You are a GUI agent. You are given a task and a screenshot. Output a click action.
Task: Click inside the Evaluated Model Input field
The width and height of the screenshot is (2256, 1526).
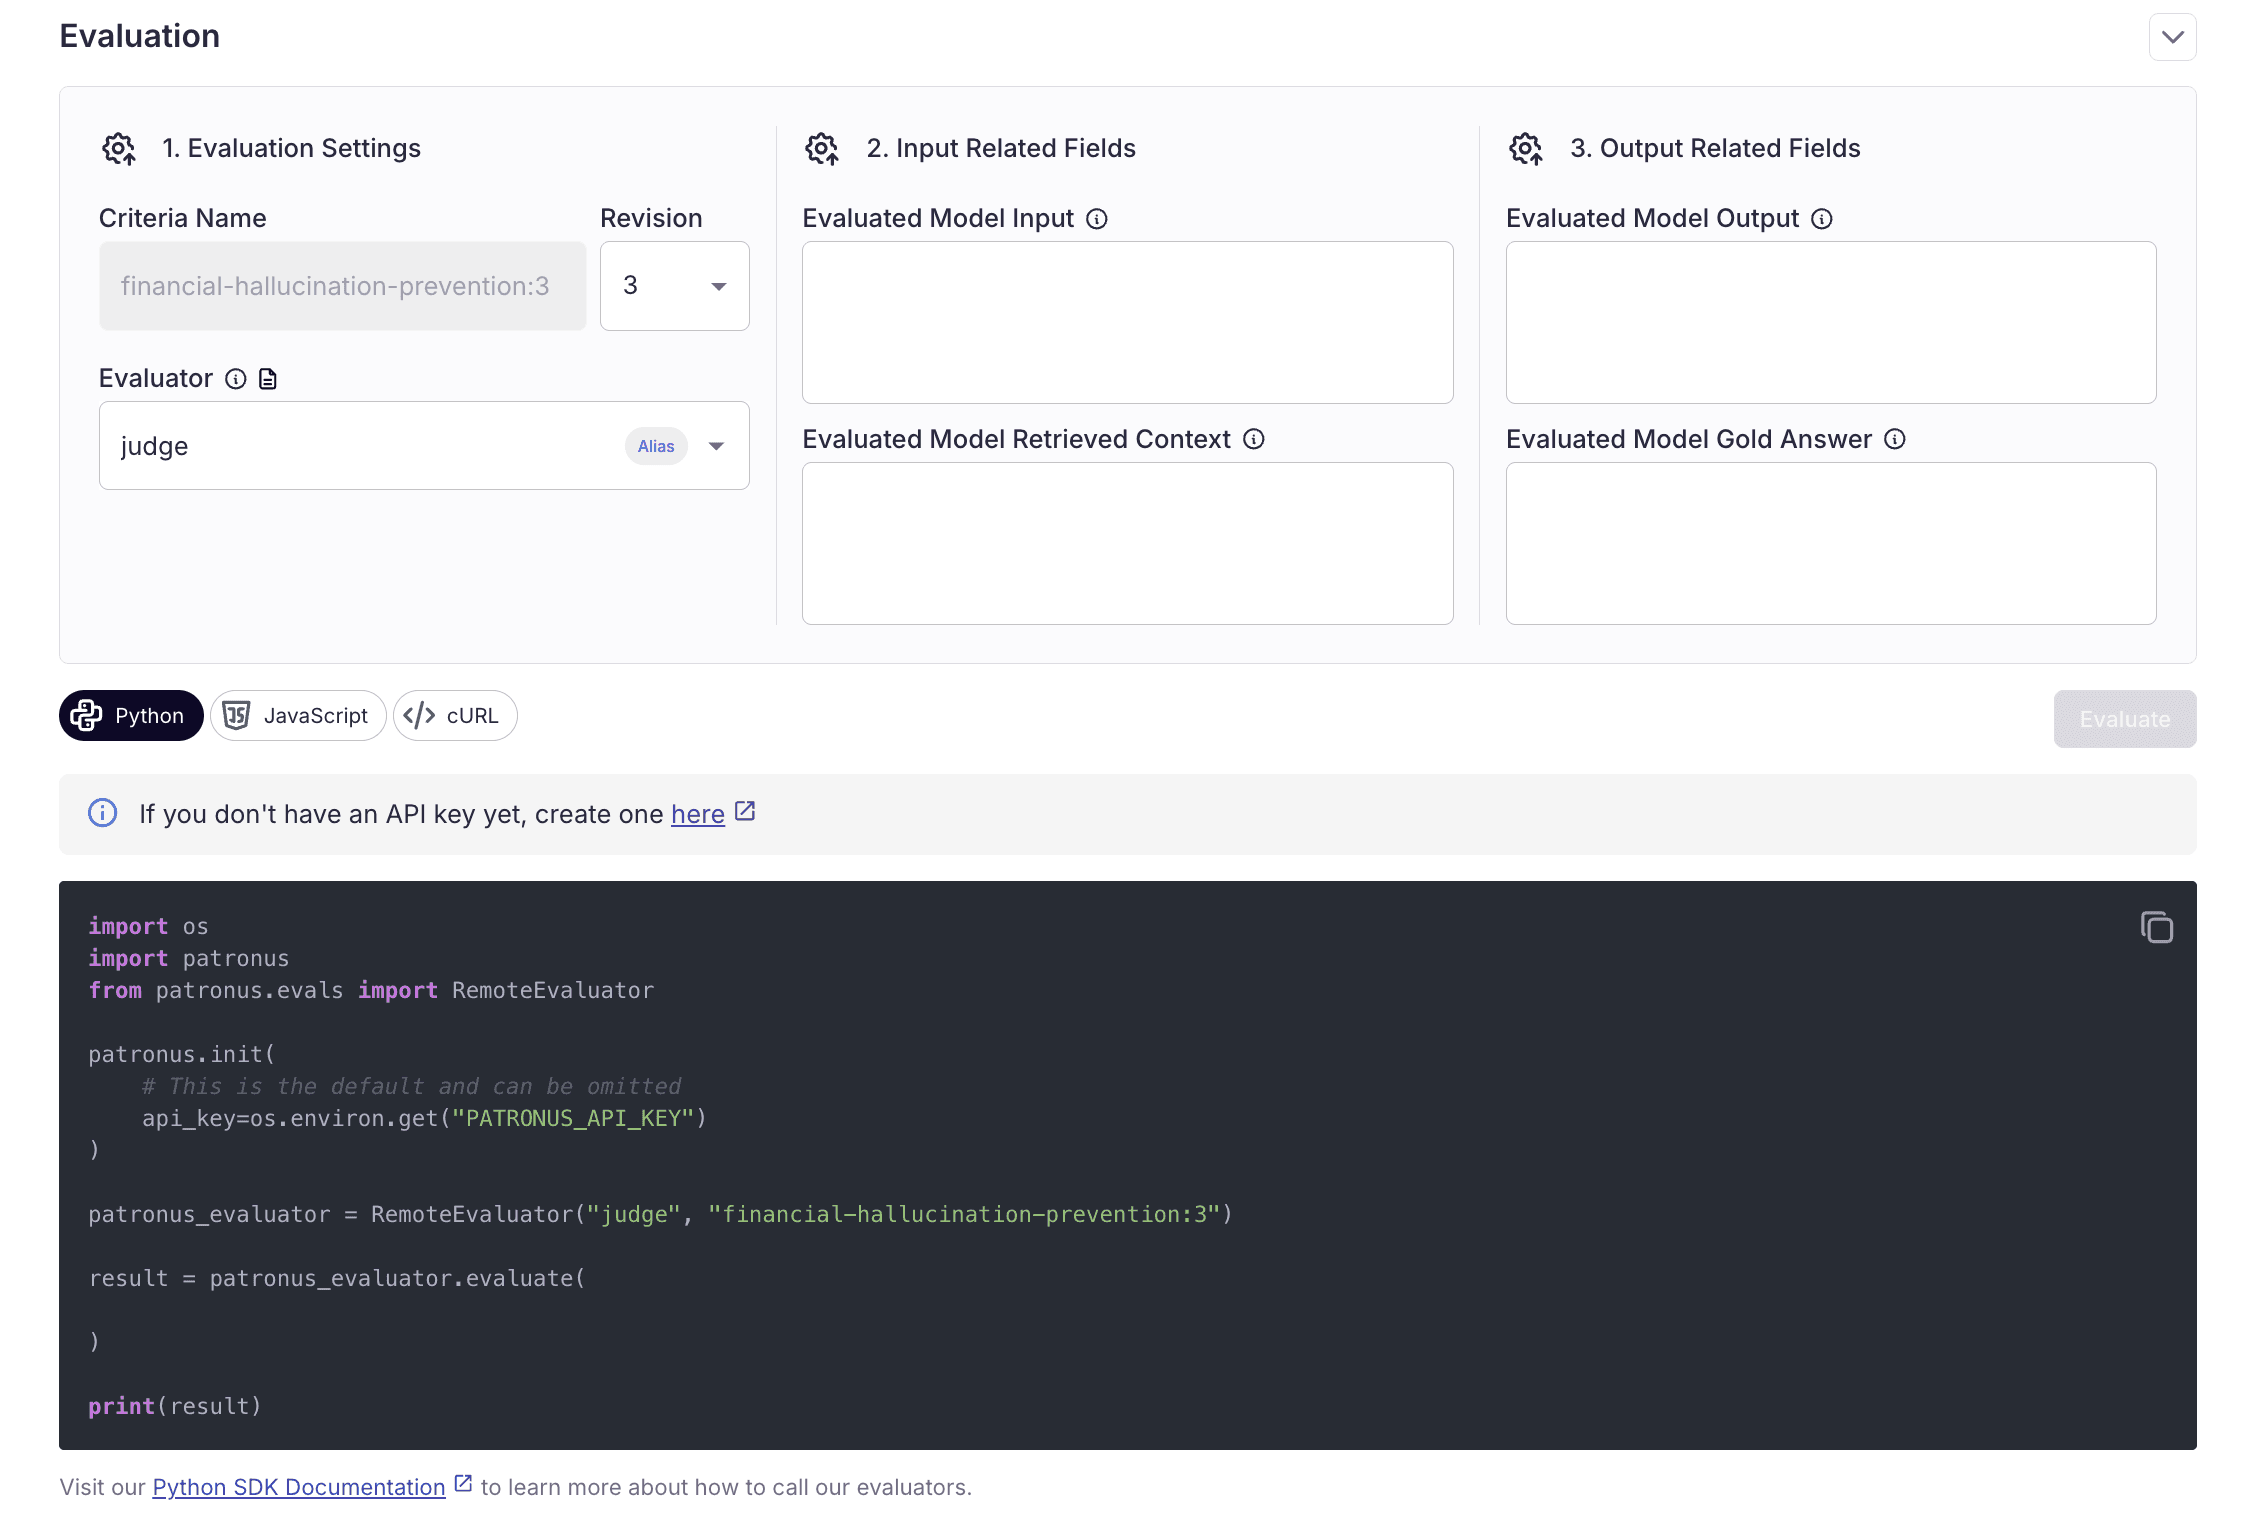click(x=1126, y=322)
